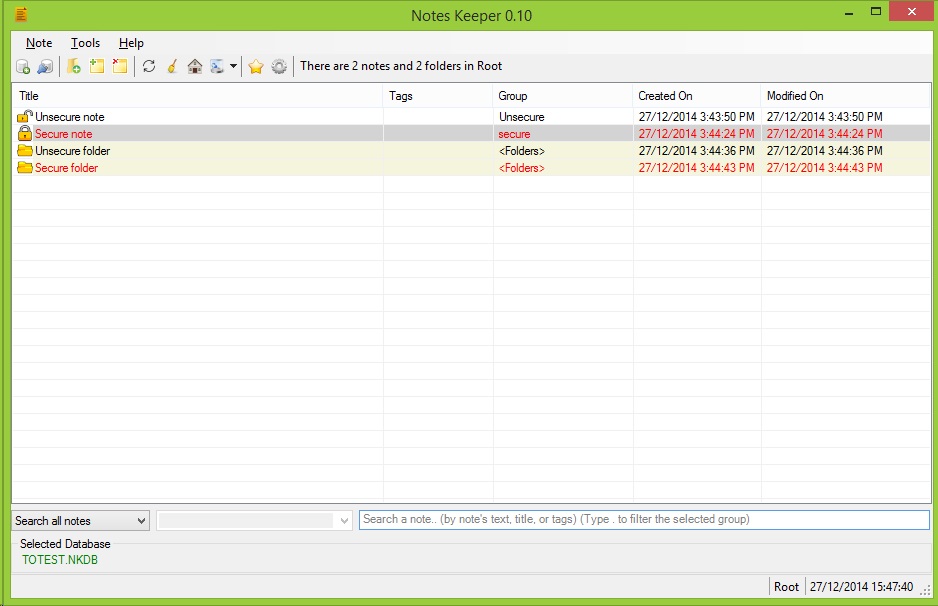
Task: Click the 'Search a note' input field
Action: (643, 520)
